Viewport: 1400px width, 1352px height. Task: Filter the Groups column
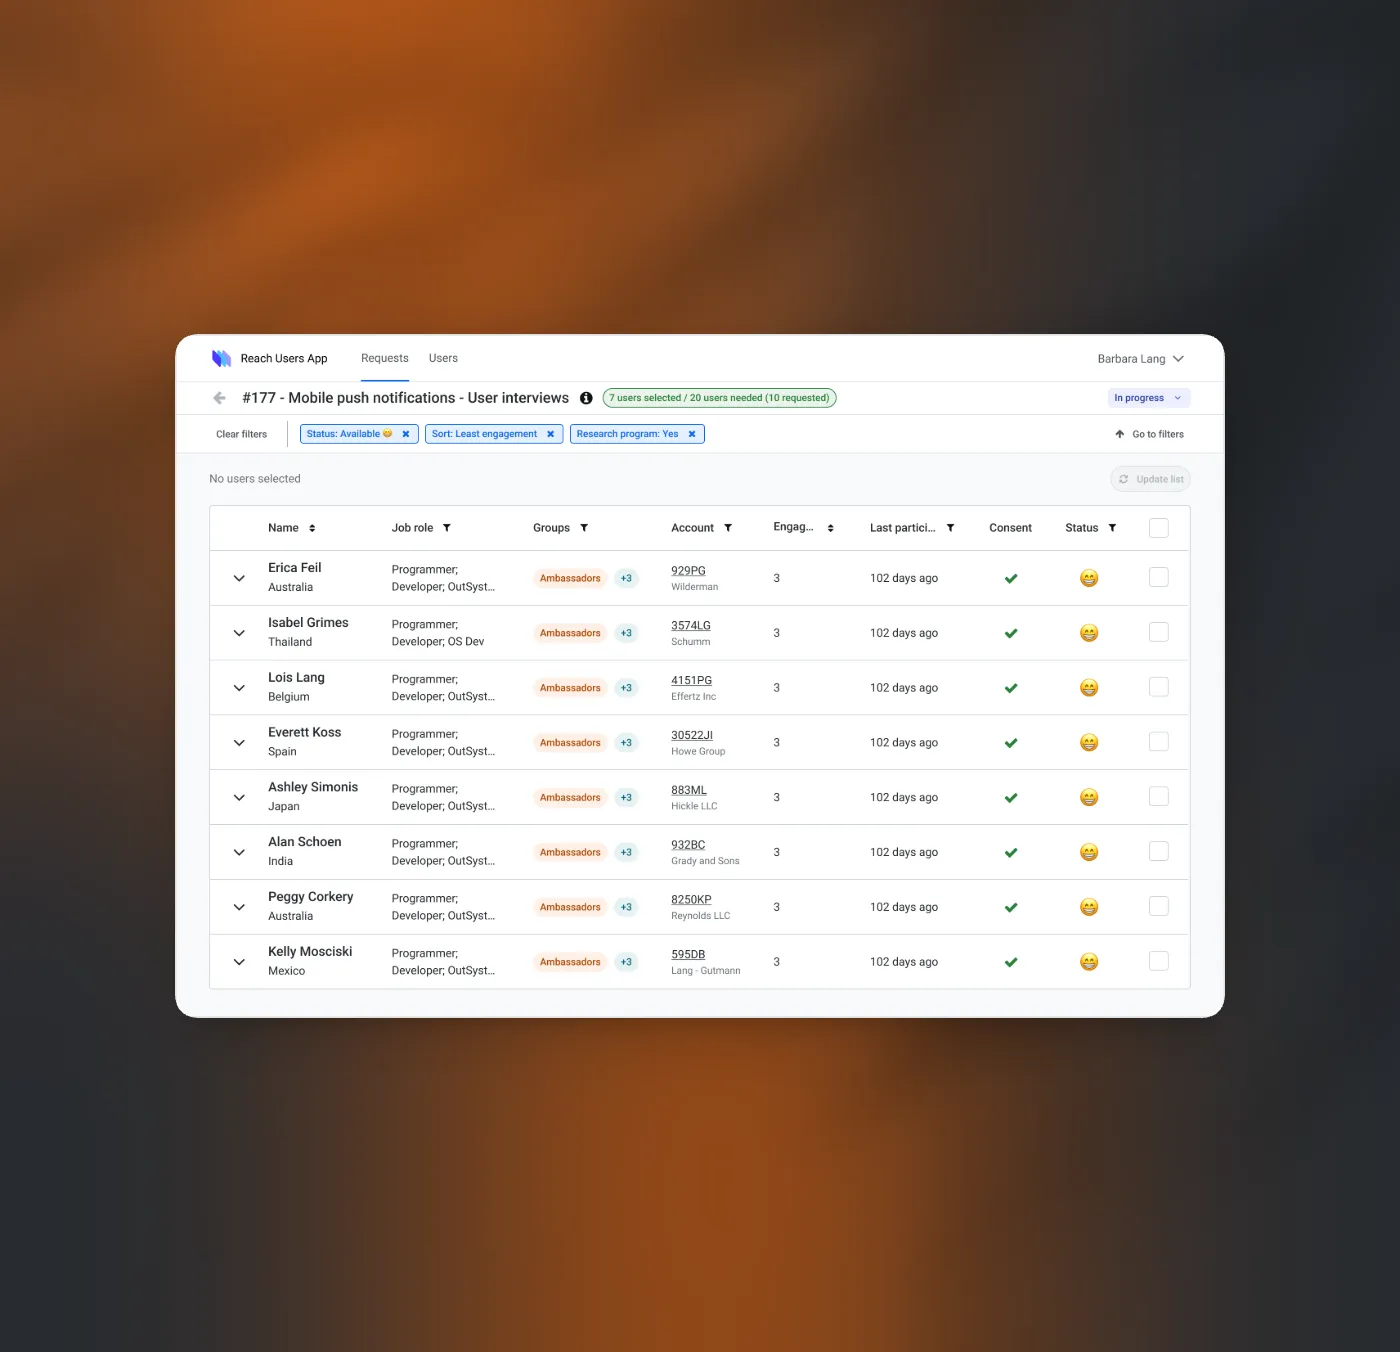tap(584, 528)
